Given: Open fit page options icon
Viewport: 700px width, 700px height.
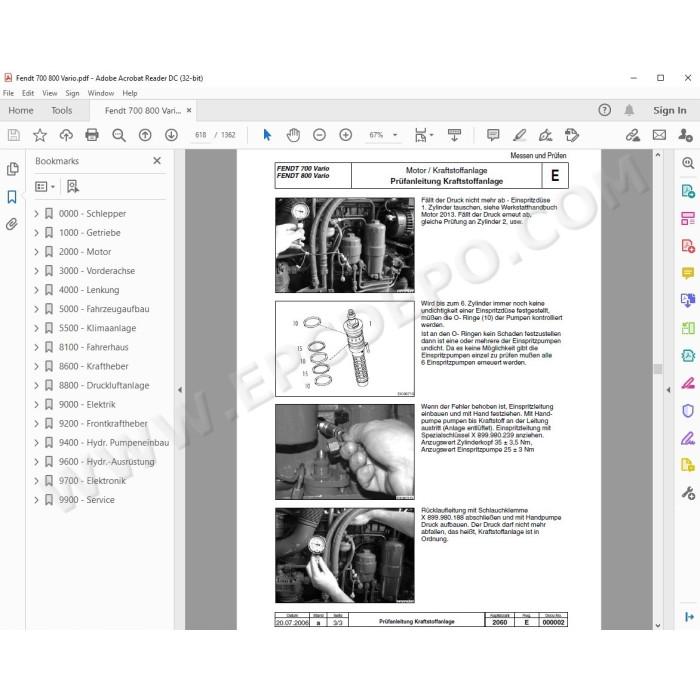Looking at the screenshot, I should (421, 135).
